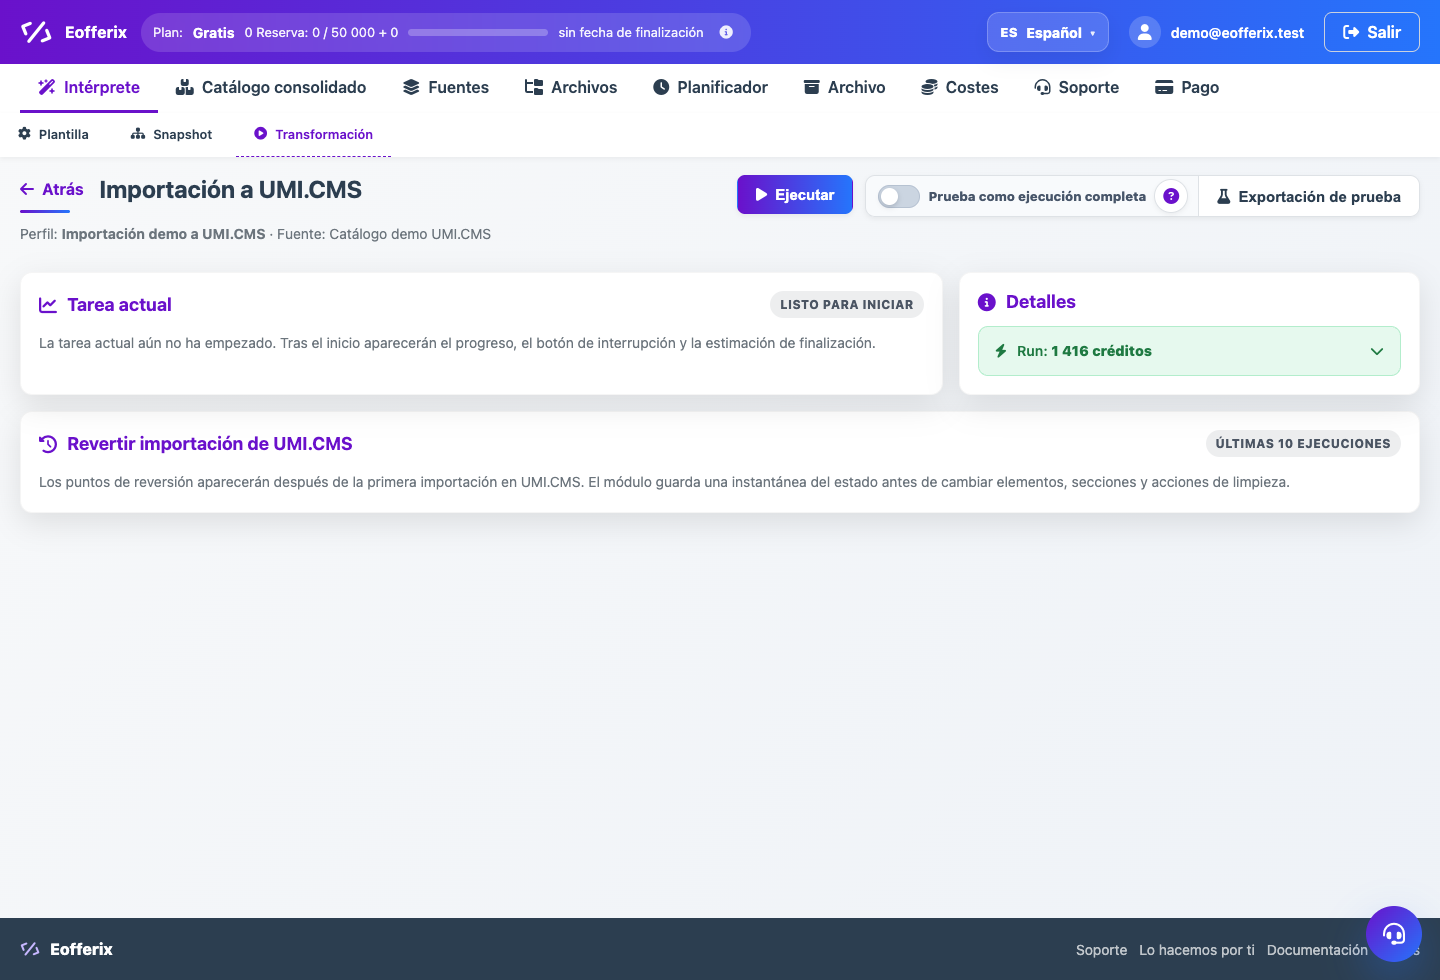Open the Catálogo consolidado tab
1440x980 pixels.
271,87
